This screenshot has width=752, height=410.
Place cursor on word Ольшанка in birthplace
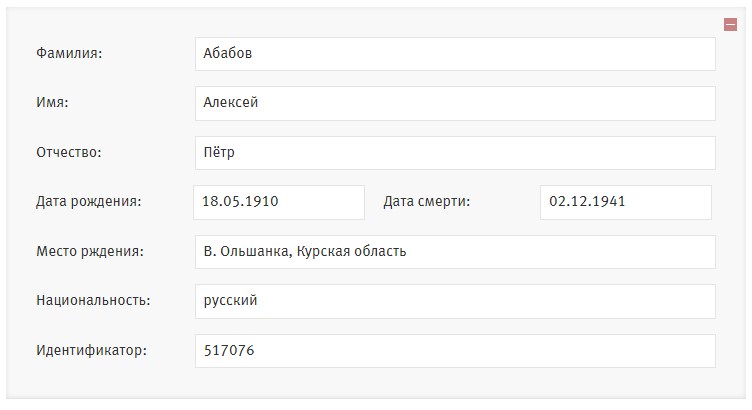256,251
